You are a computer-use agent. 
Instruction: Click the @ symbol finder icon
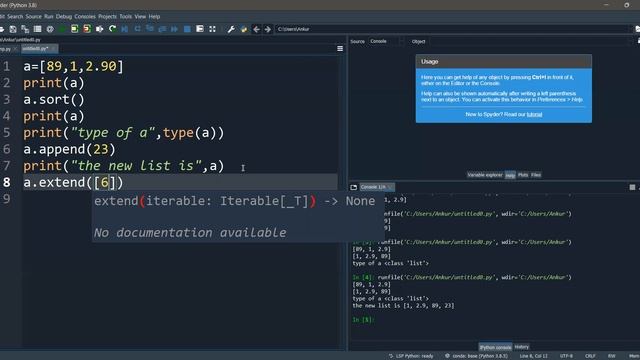click(x=50, y=29)
